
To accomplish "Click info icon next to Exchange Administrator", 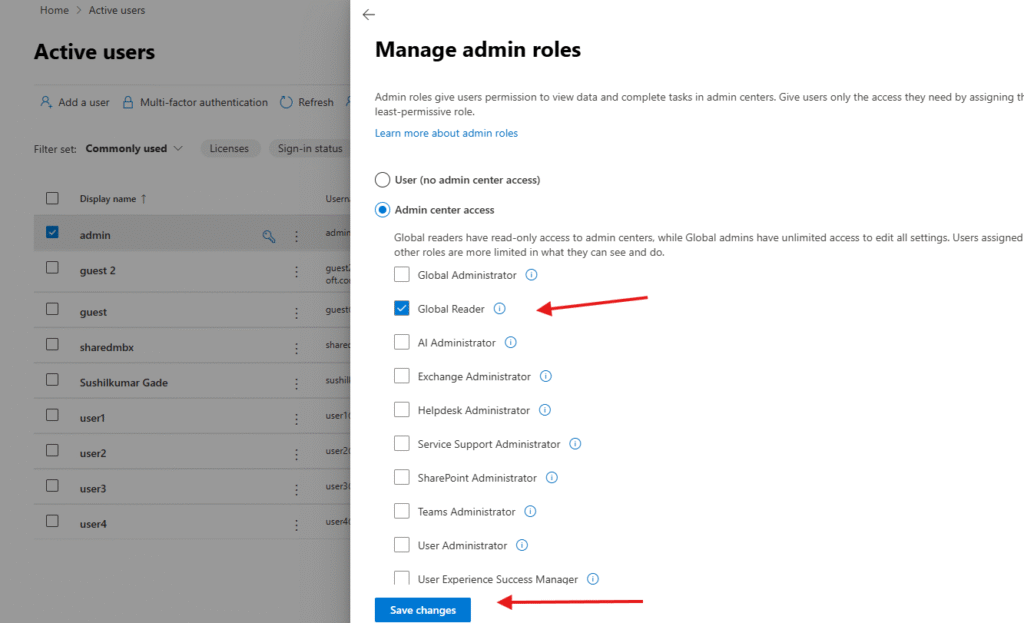I will tap(546, 377).
